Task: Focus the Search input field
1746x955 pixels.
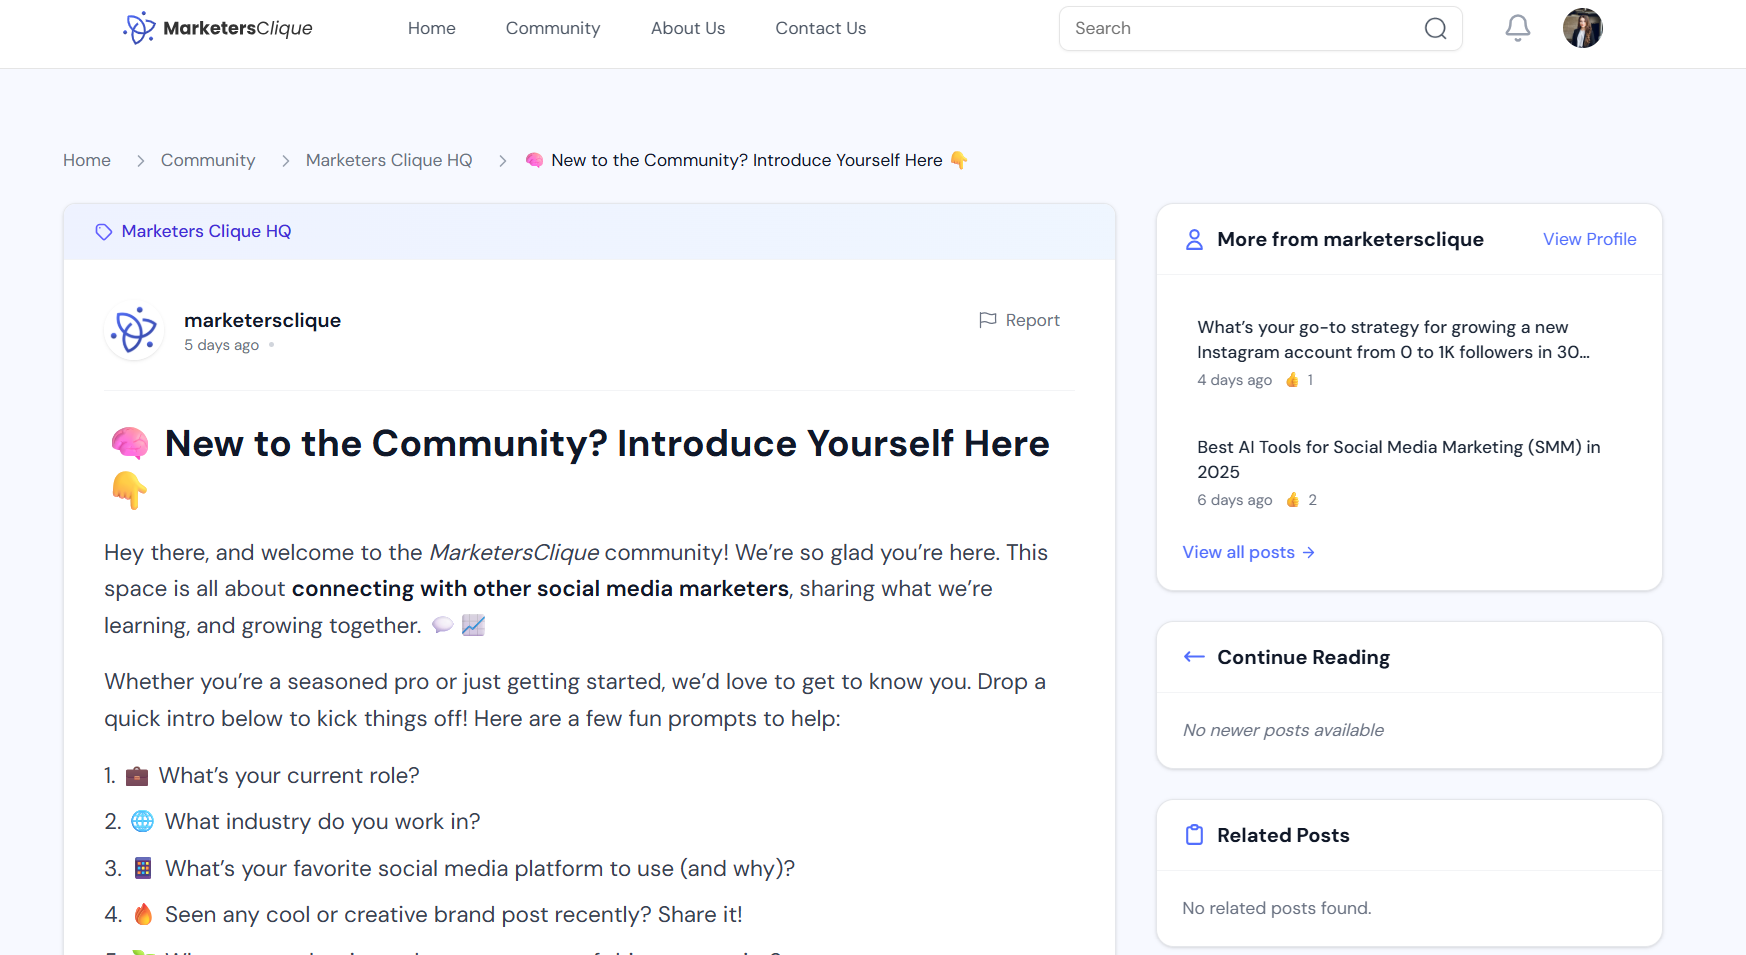Action: click(1240, 28)
